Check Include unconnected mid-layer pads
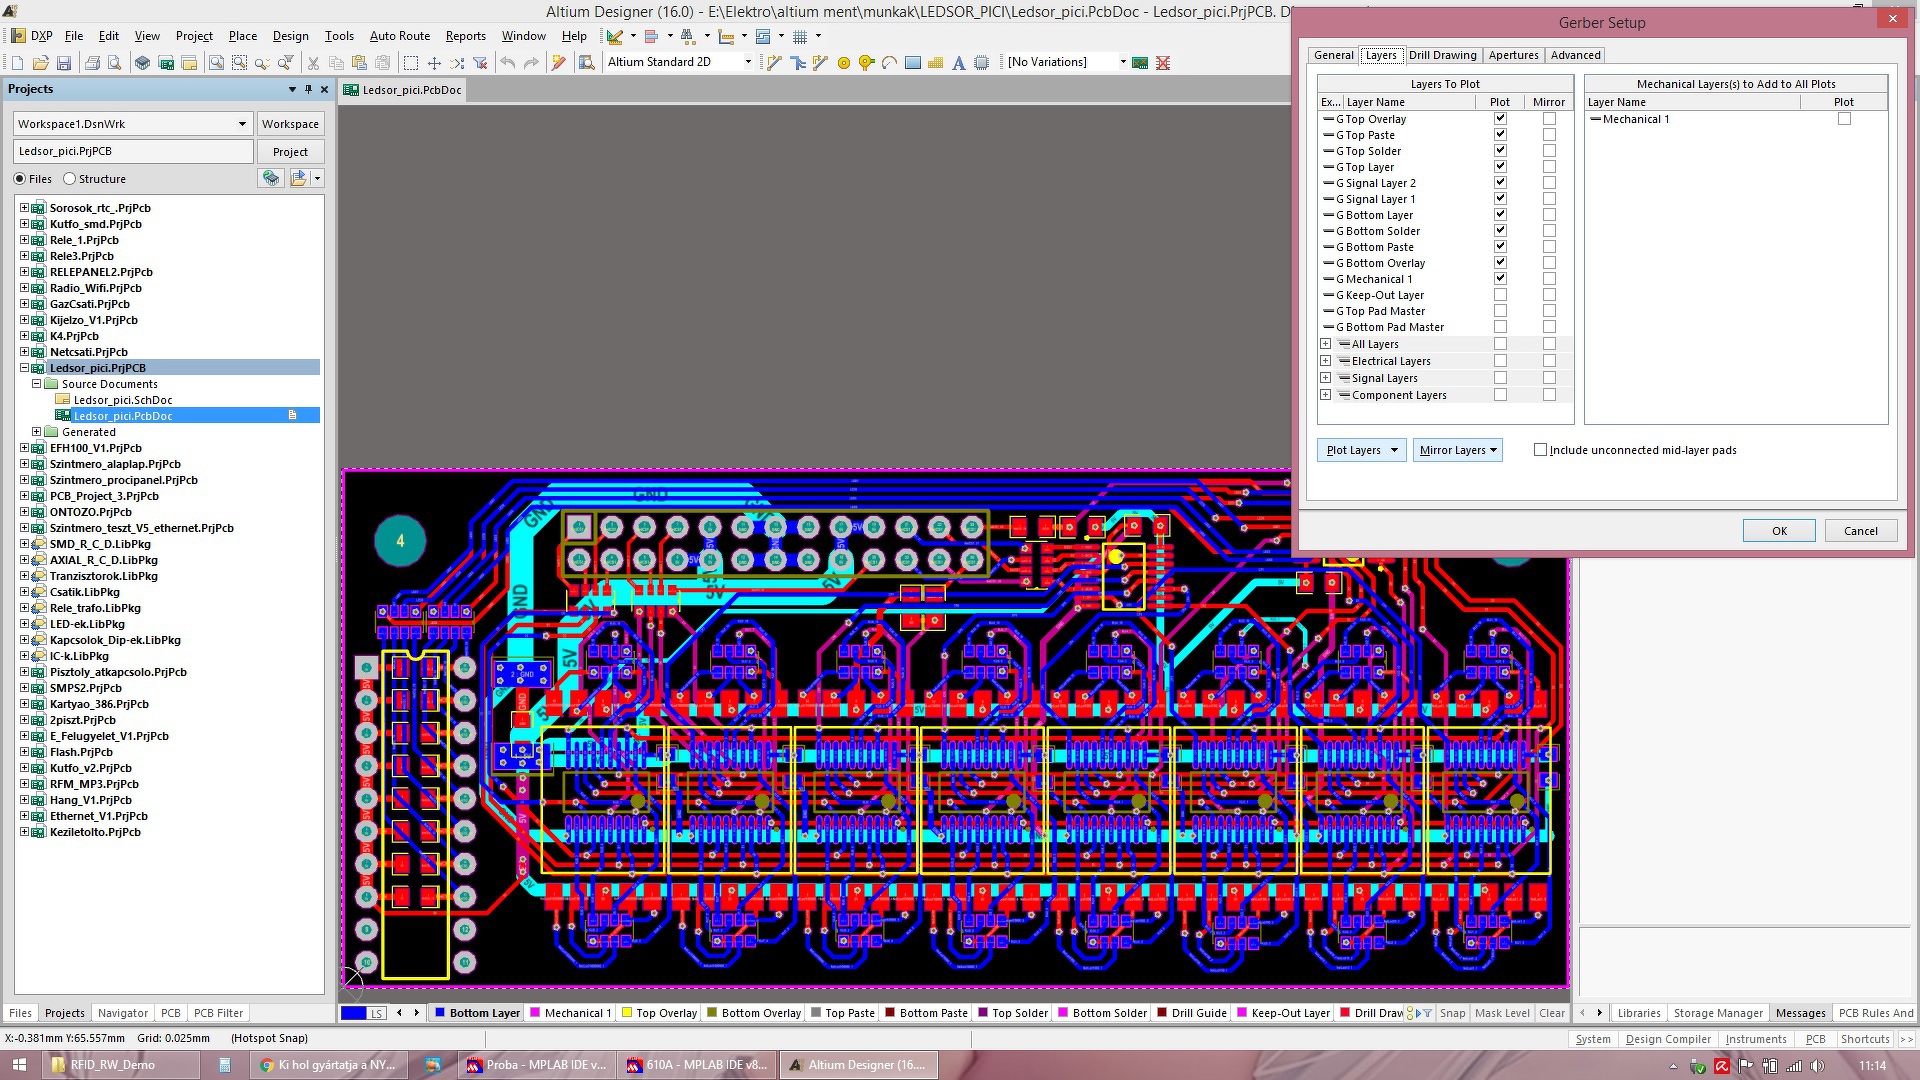The height and width of the screenshot is (1080, 1920). tap(1540, 450)
